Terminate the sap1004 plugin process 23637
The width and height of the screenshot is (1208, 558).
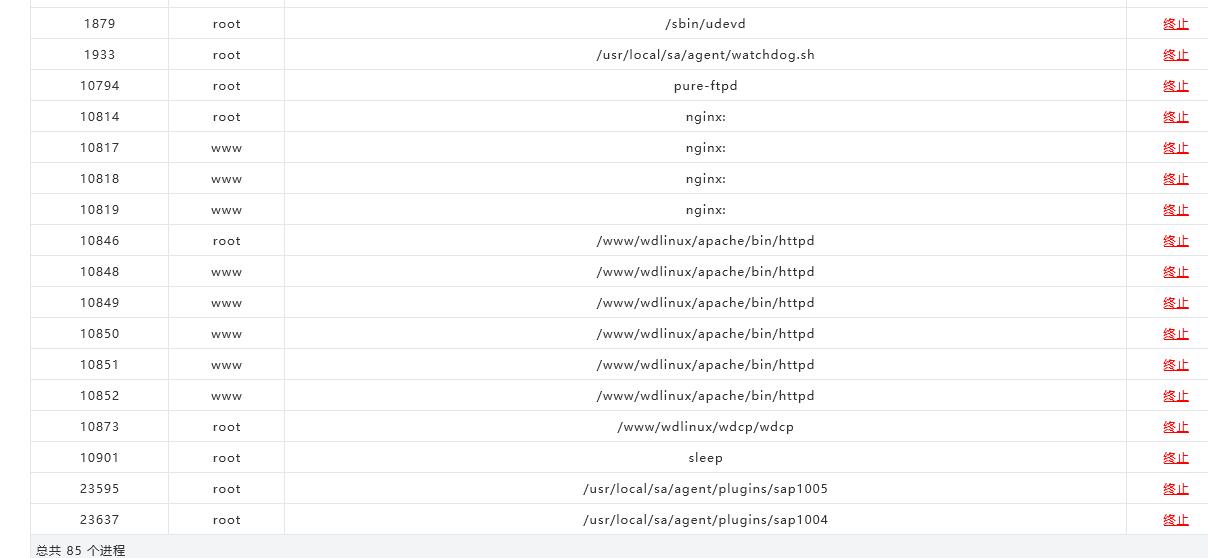pos(1176,520)
